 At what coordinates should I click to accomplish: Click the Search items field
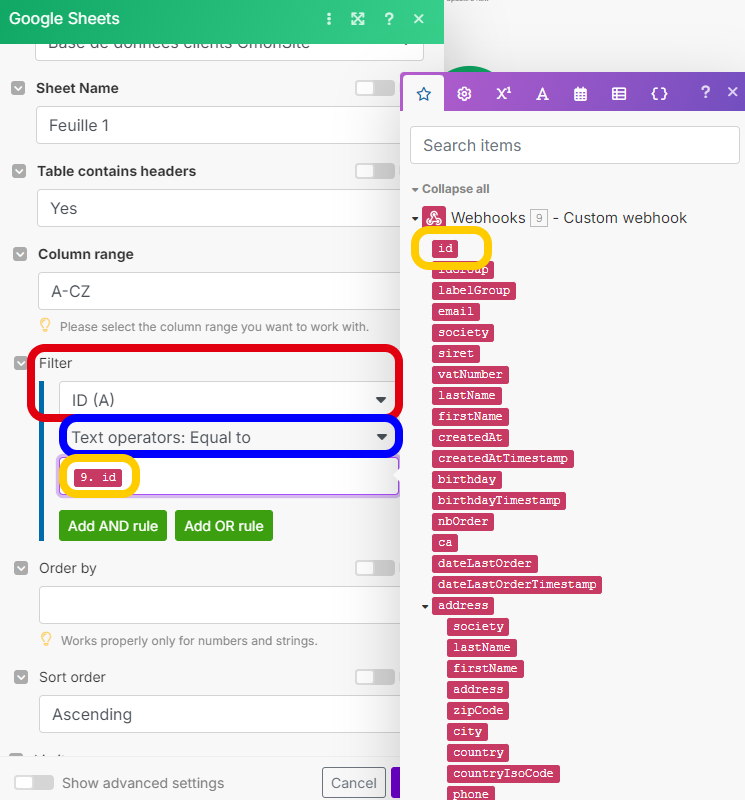574,145
